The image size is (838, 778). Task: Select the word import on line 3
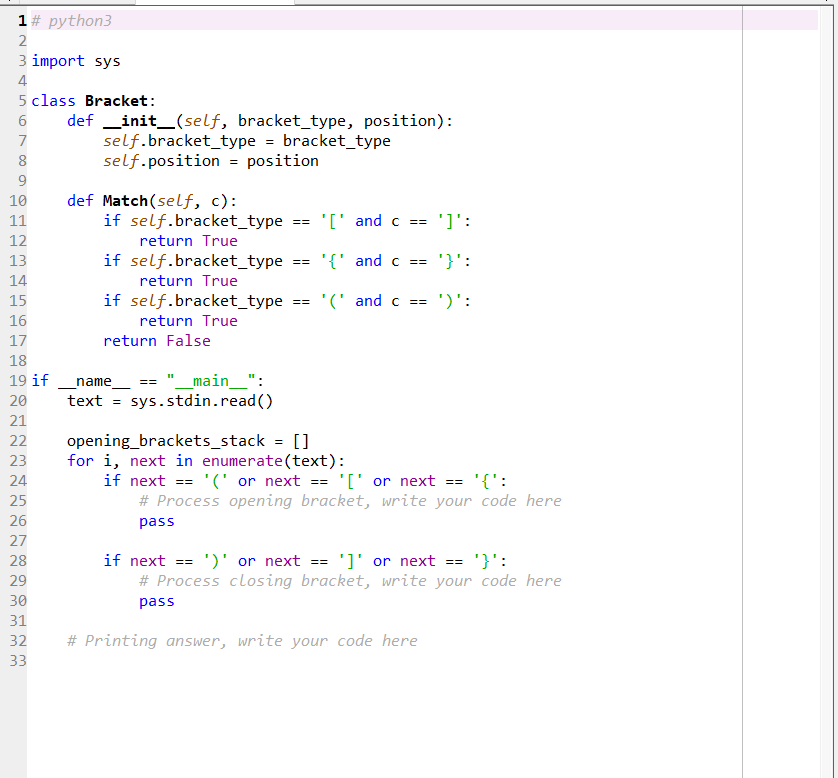57,60
